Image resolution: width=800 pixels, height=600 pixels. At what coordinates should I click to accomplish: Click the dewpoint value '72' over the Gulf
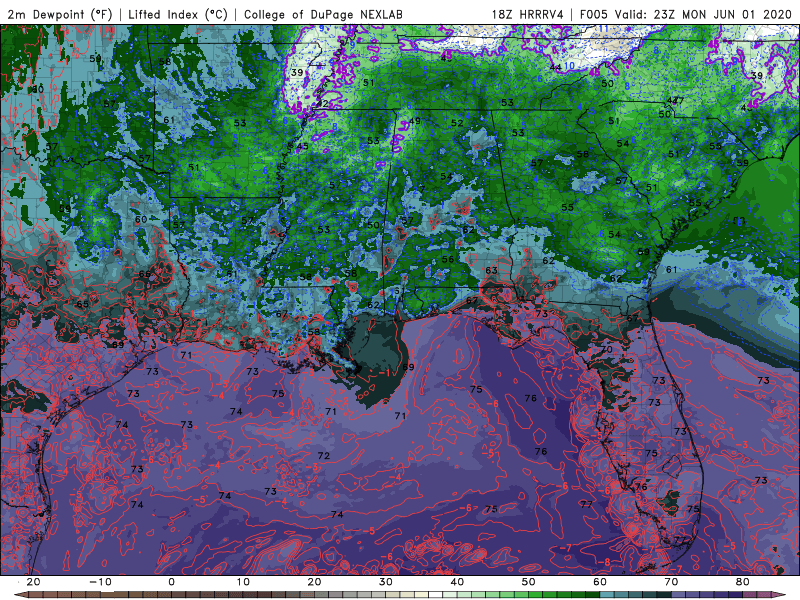click(x=324, y=456)
